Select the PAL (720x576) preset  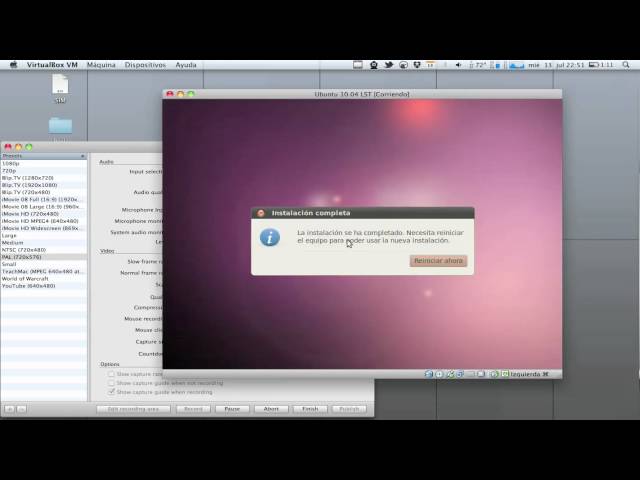pyautogui.click(x=44, y=257)
